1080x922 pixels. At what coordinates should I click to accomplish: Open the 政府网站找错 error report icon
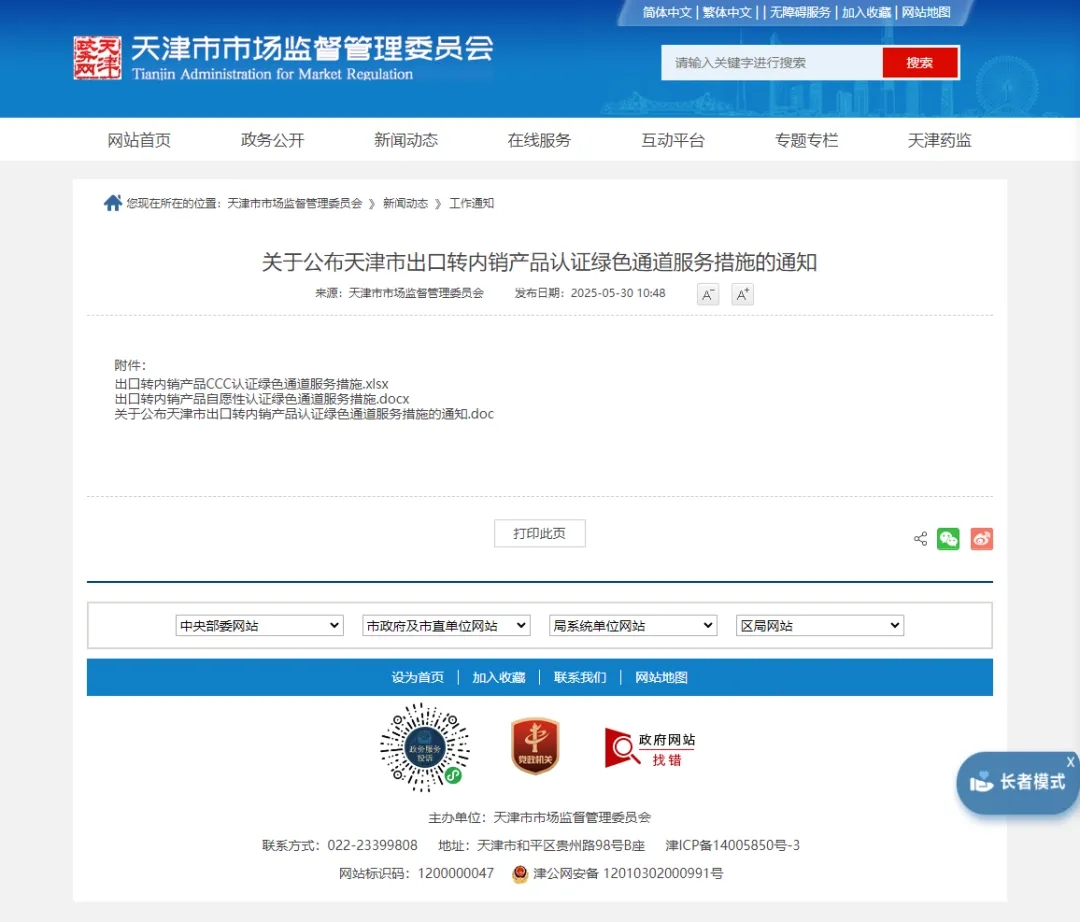point(650,748)
